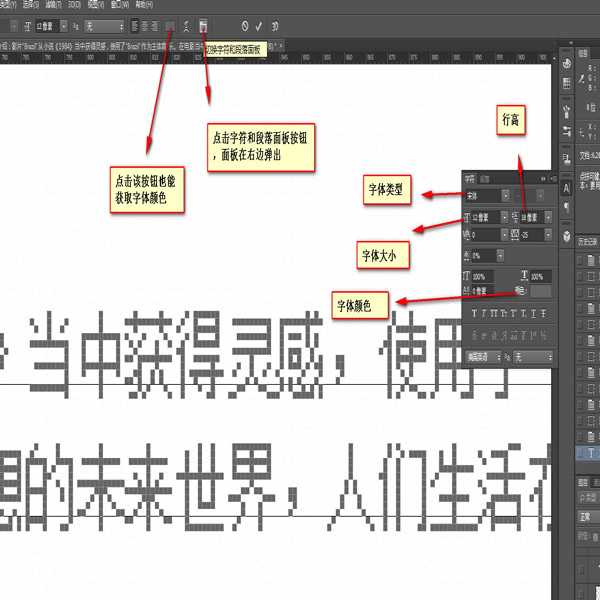Toggle Underline in the Character panel

click(533, 314)
